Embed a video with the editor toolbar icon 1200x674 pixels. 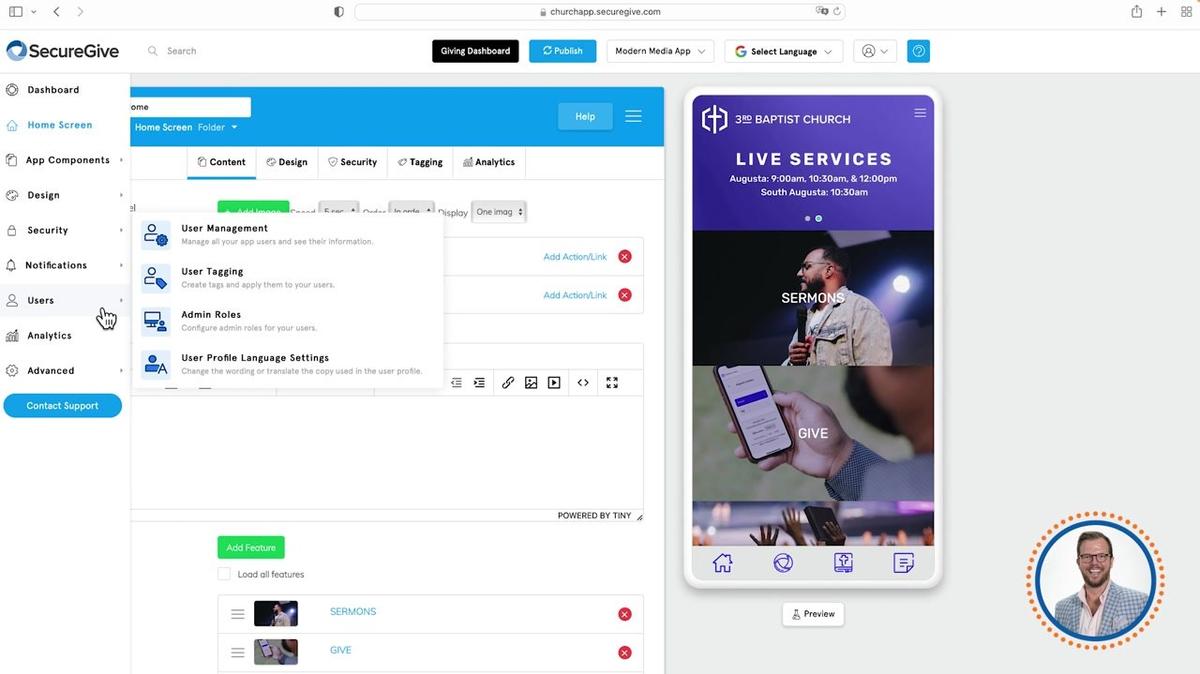click(x=553, y=382)
